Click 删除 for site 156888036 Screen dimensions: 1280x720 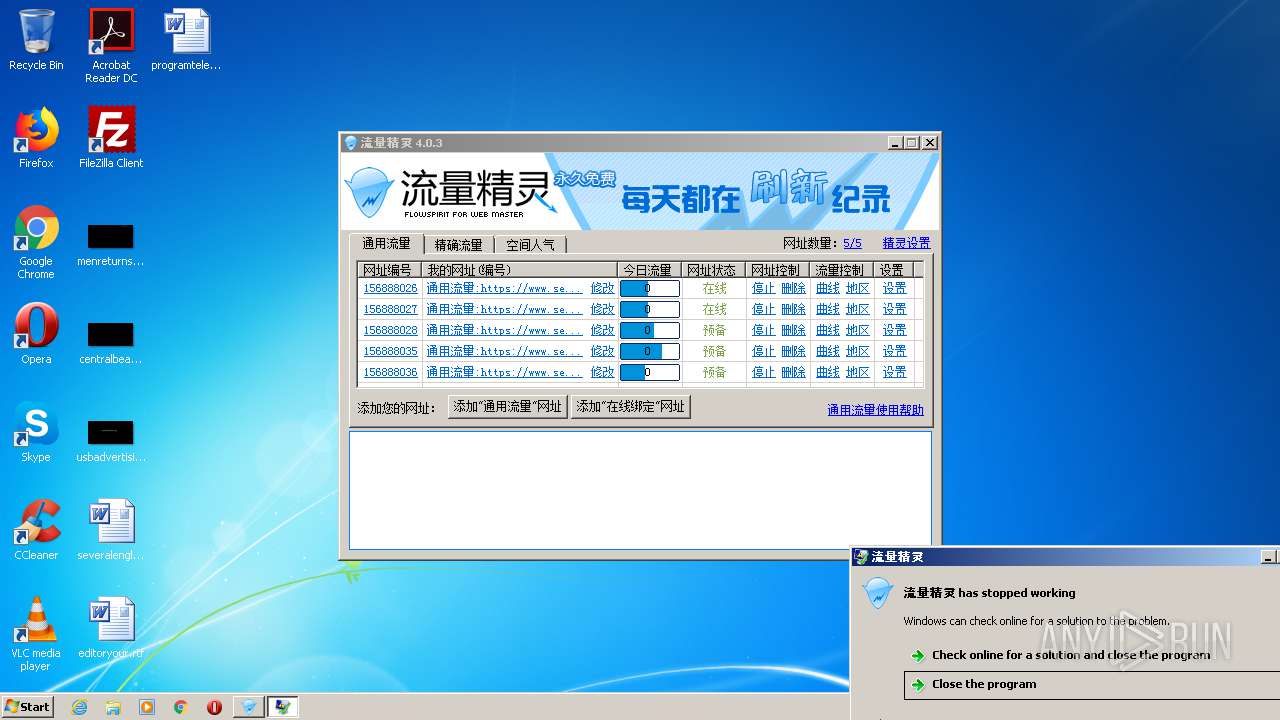pyautogui.click(x=793, y=372)
